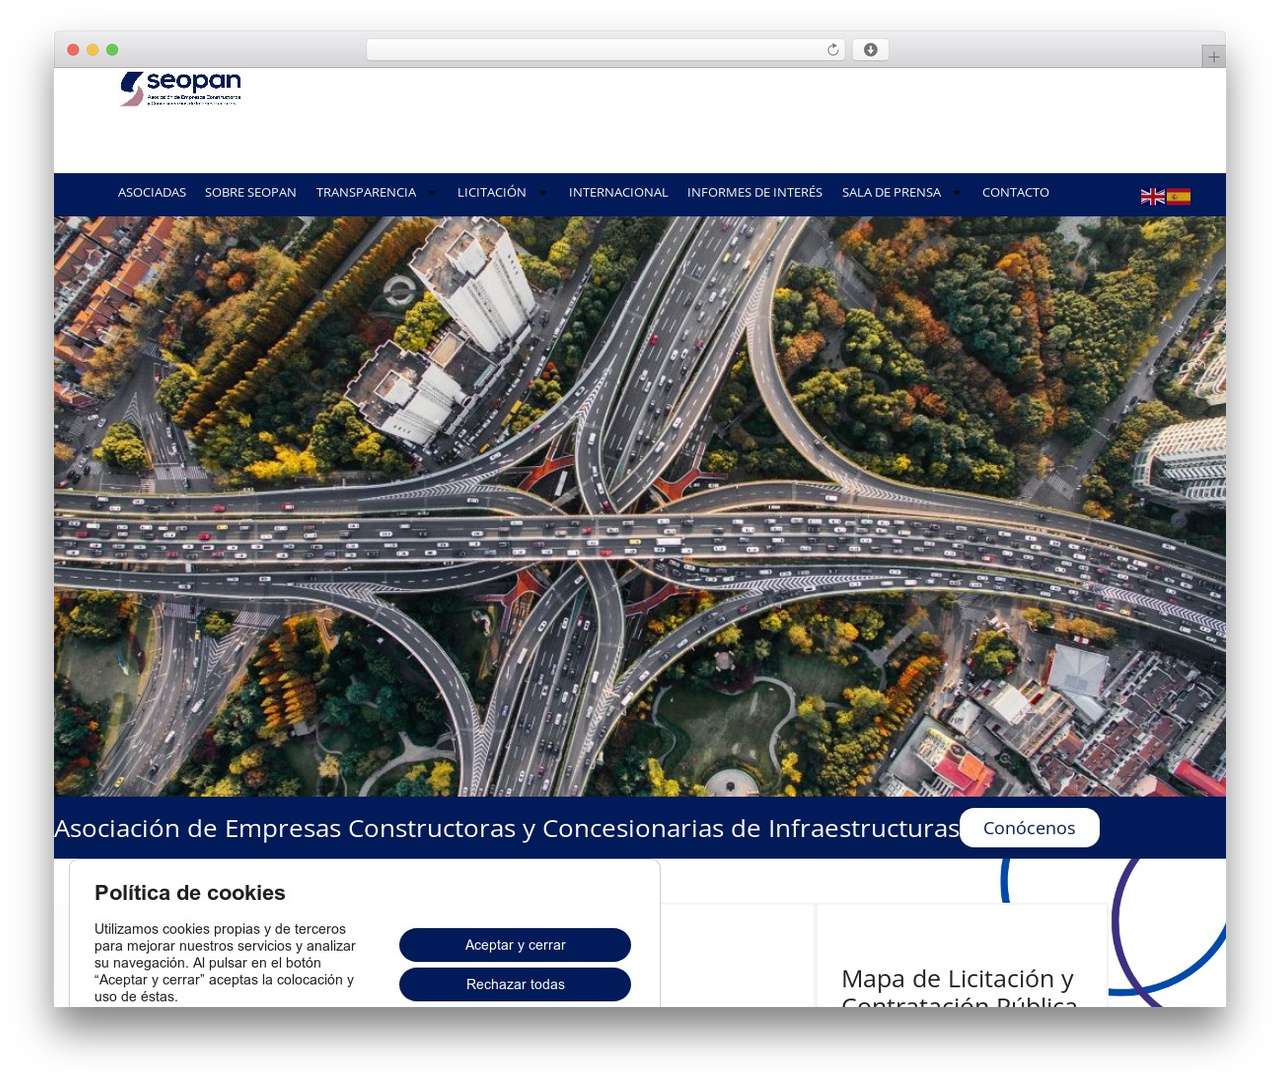This screenshot has height=1084, width=1280.
Task: Minimize the window with the yellow button
Action: (x=93, y=50)
